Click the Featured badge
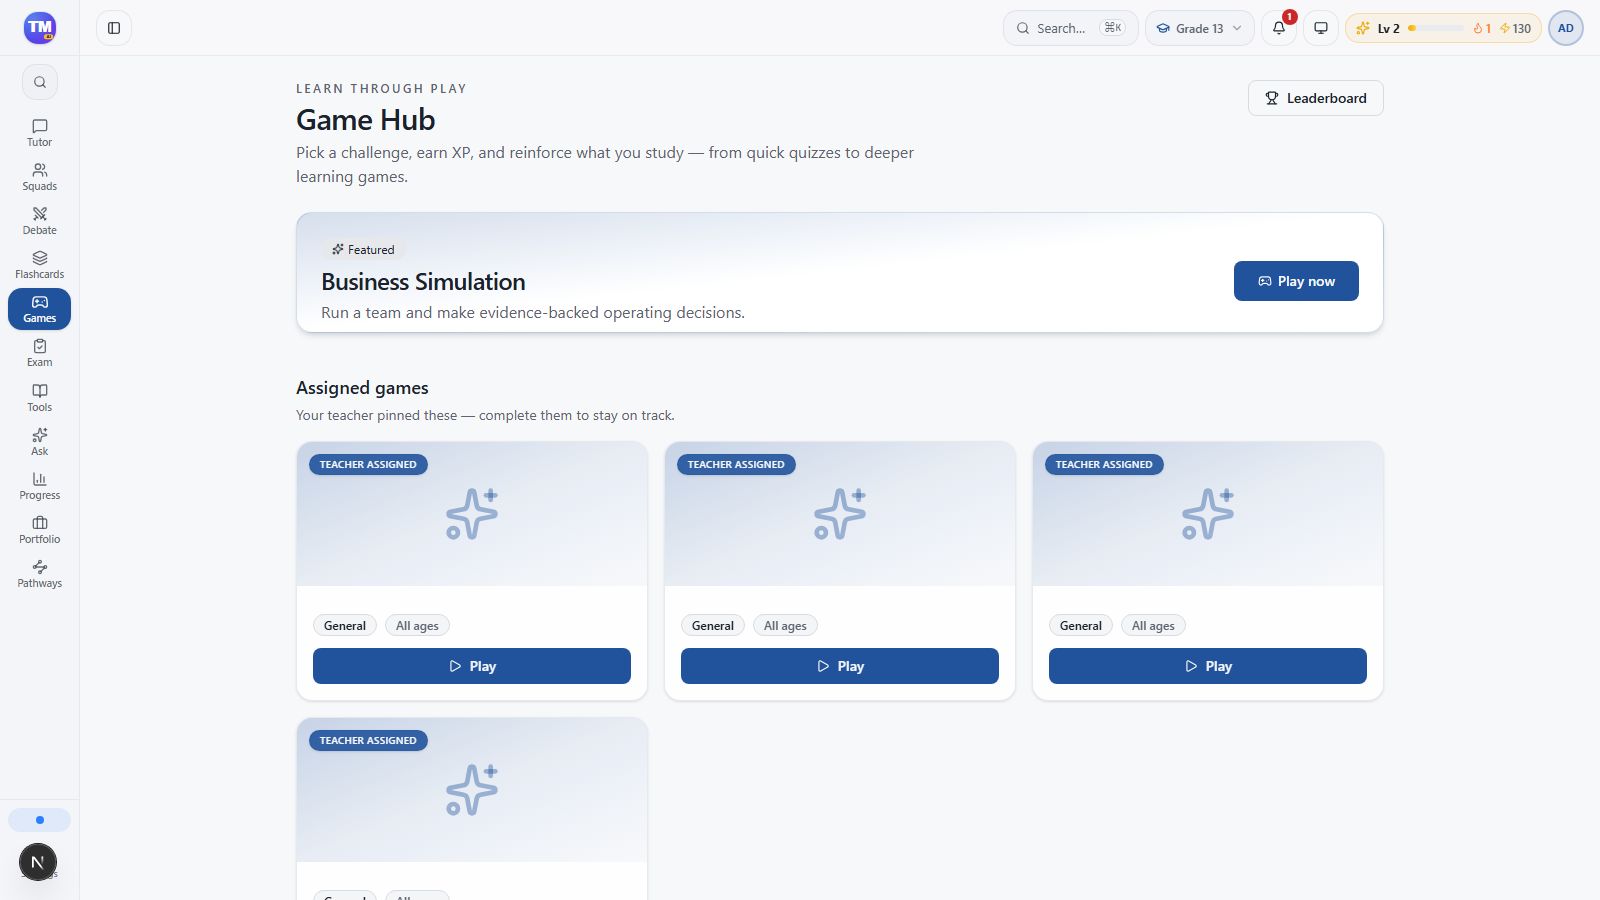This screenshot has height=900, width=1600. tap(363, 250)
